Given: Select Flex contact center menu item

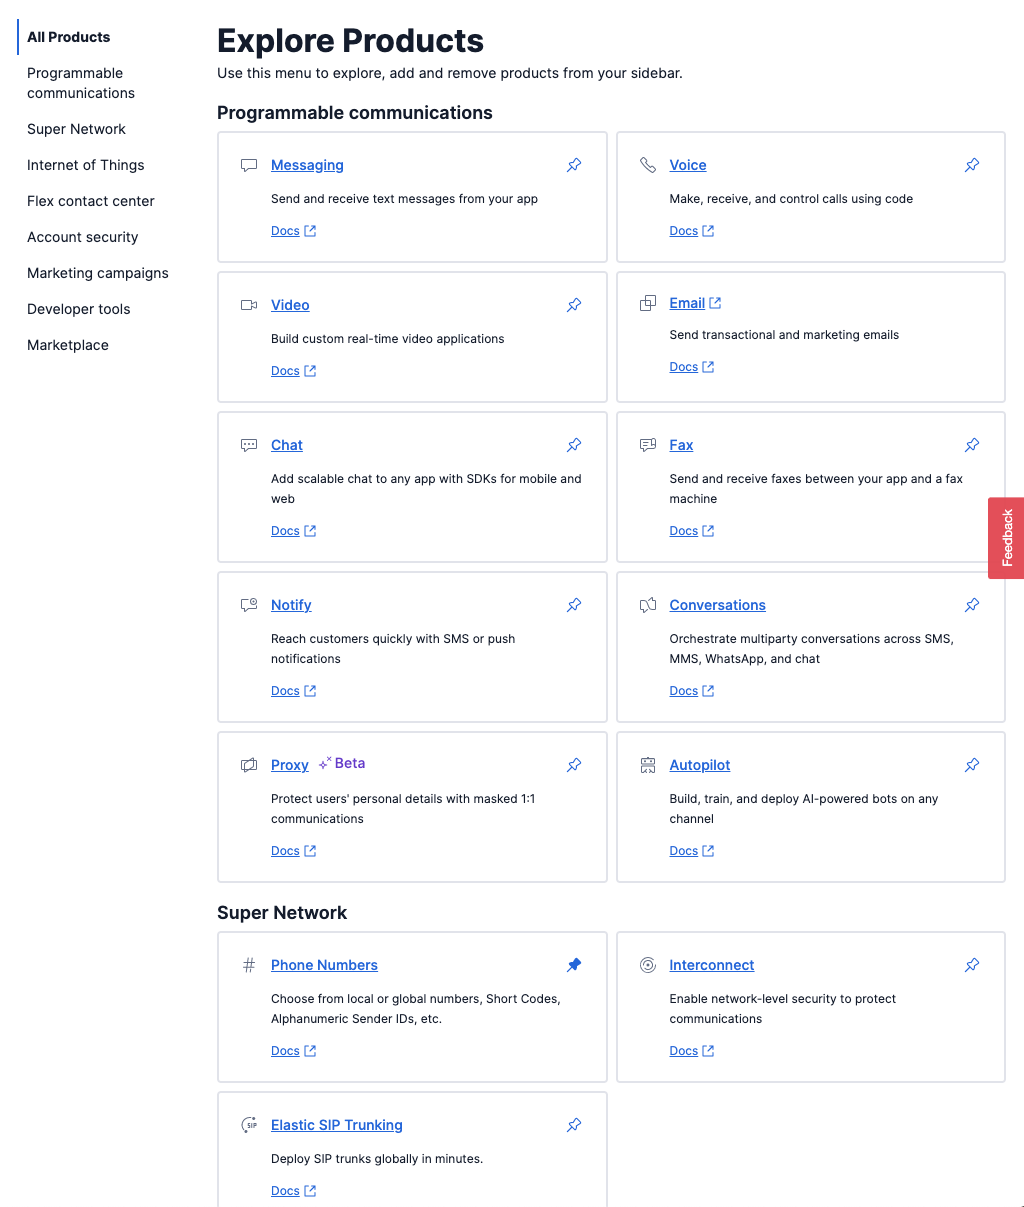Looking at the screenshot, I should point(91,201).
